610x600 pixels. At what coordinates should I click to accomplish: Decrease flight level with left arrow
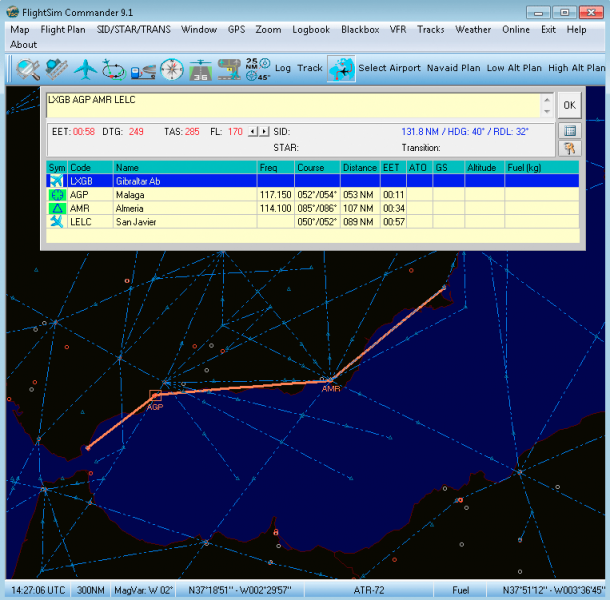[253, 131]
